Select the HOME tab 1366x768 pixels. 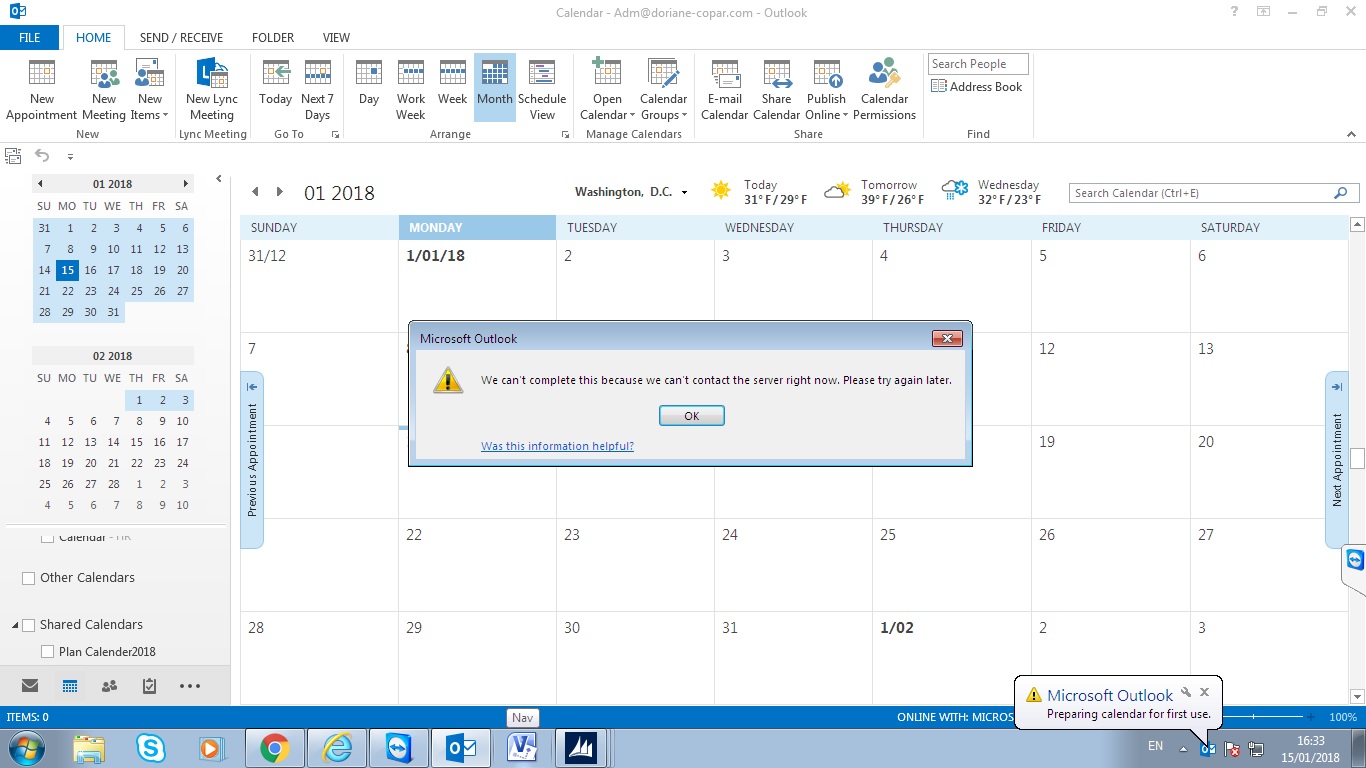tap(94, 38)
